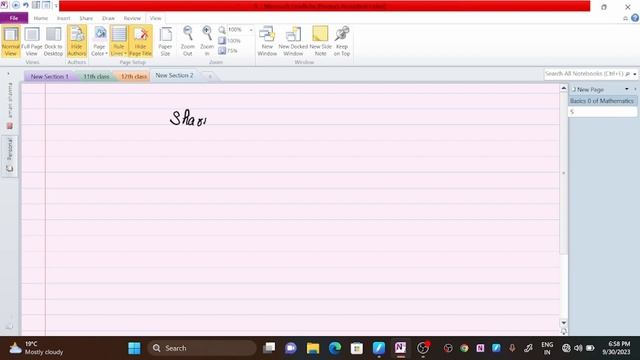Create a New Side Note
This screenshot has width=640, height=360.
tap(320, 41)
